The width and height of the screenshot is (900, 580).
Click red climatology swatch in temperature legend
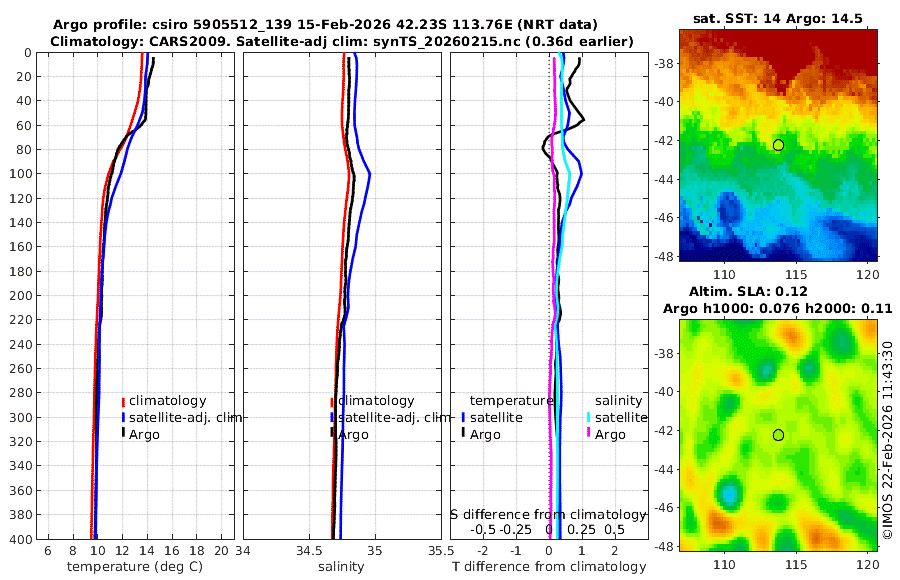point(123,401)
